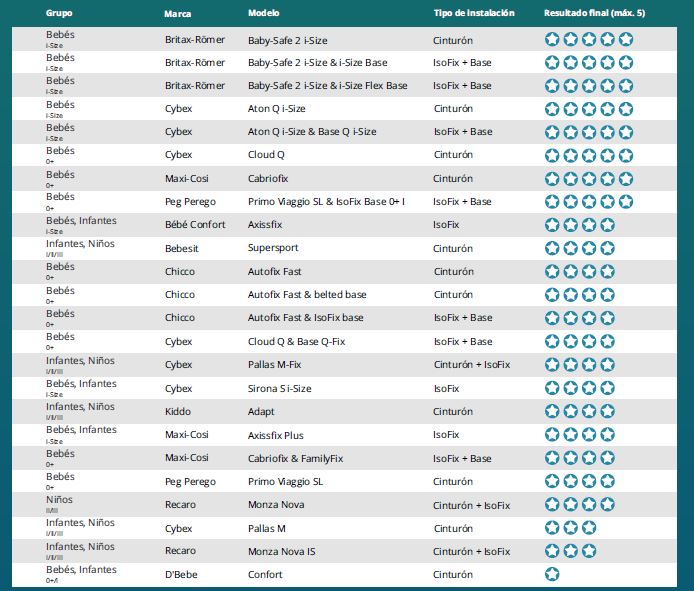Viewport: 694px width, 591px height.
Task: Select the Pallas M-Fix model name
Action: [x=274, y=365]
